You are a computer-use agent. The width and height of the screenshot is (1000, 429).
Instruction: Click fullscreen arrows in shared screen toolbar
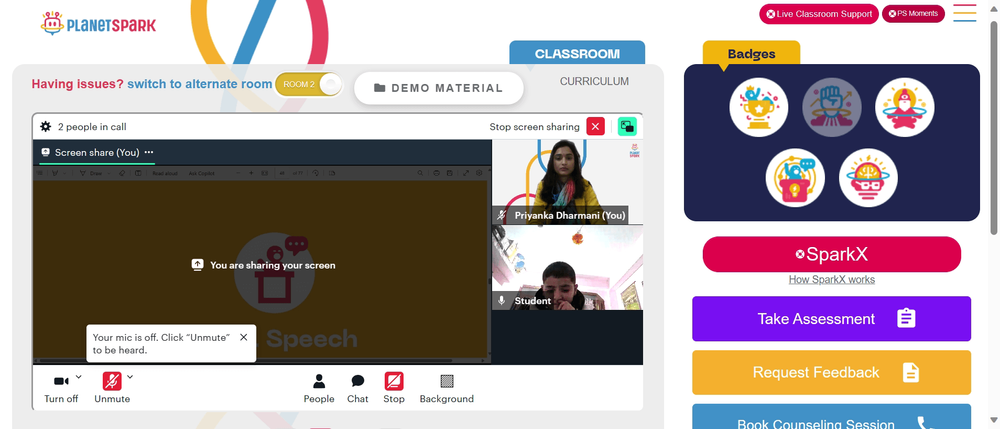[x=466, y=173]
